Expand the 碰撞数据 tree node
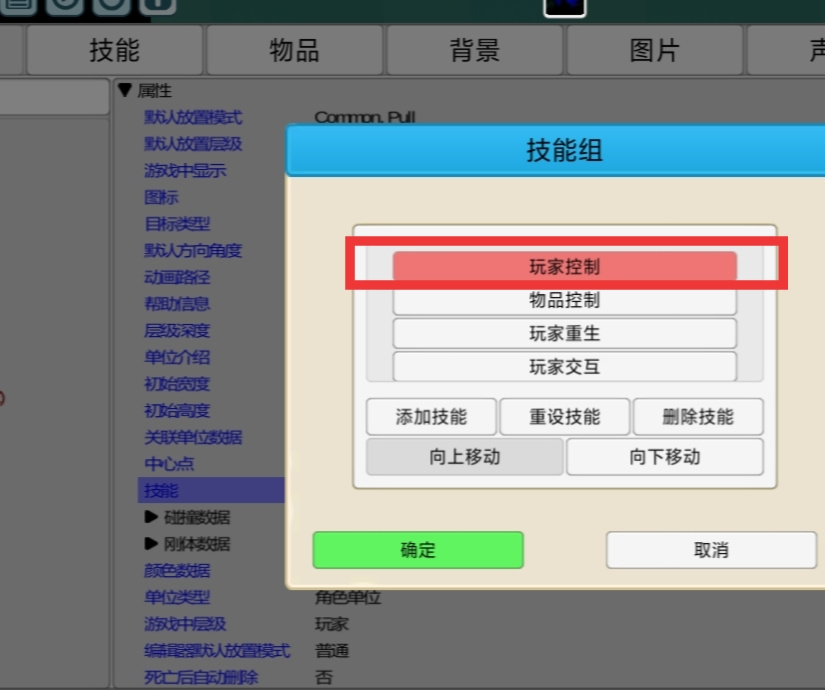The image size is (825, 690). pos(151,517)
